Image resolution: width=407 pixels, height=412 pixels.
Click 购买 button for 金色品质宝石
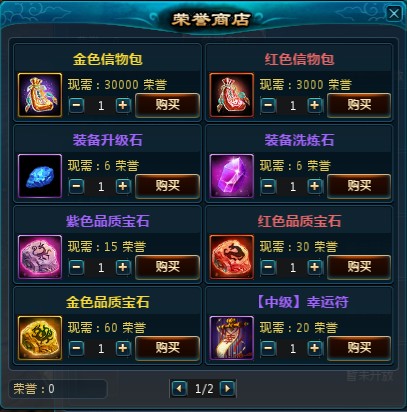pyautogui.click(x=168, y=348)
